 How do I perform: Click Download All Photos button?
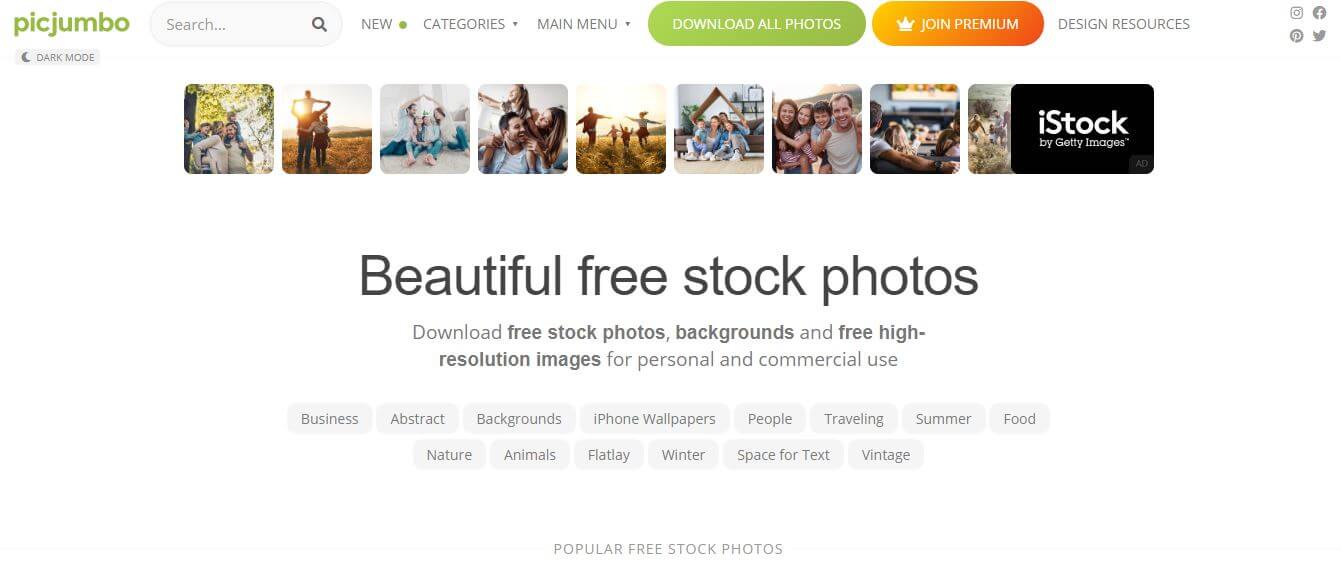[x=756, y=24]
